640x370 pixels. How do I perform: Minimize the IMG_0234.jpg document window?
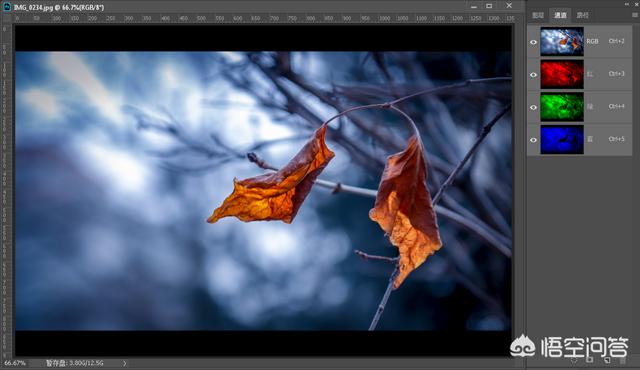click(x=473, y=6)
